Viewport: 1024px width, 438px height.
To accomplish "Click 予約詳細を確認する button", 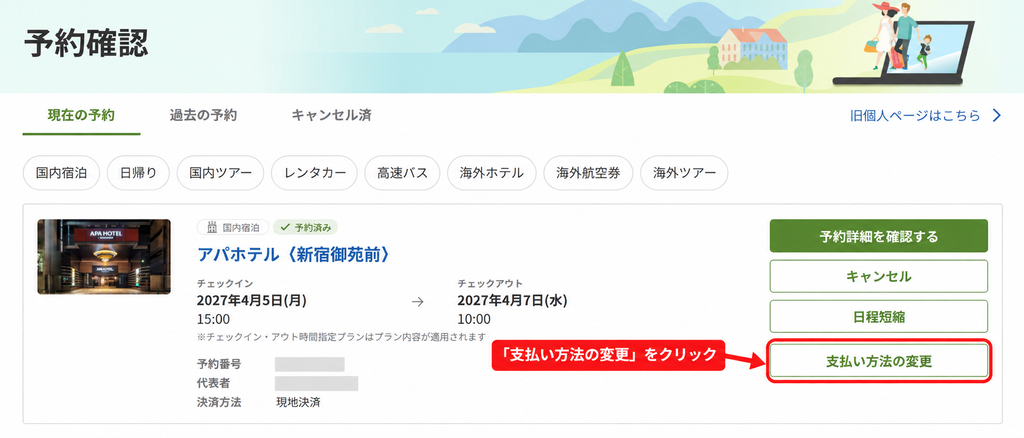I will (878, 236).
